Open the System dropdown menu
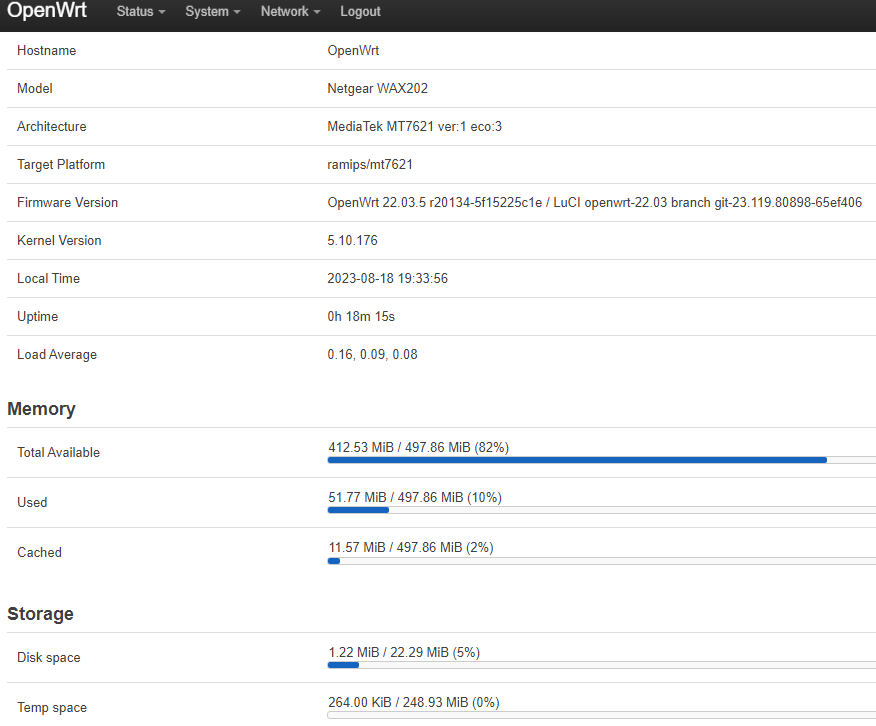This screenshot has width=876, height=726. pyautogui.click(x=213, y=11)
